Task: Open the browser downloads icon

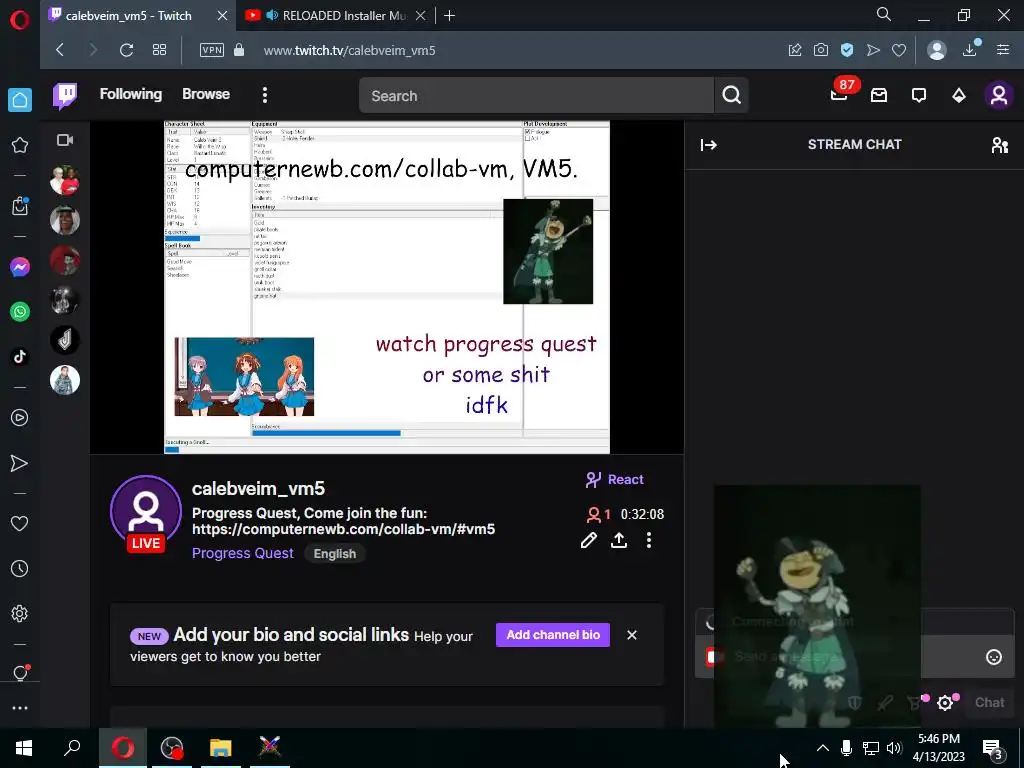Action: pyautogui.click(x=970, y=50)
